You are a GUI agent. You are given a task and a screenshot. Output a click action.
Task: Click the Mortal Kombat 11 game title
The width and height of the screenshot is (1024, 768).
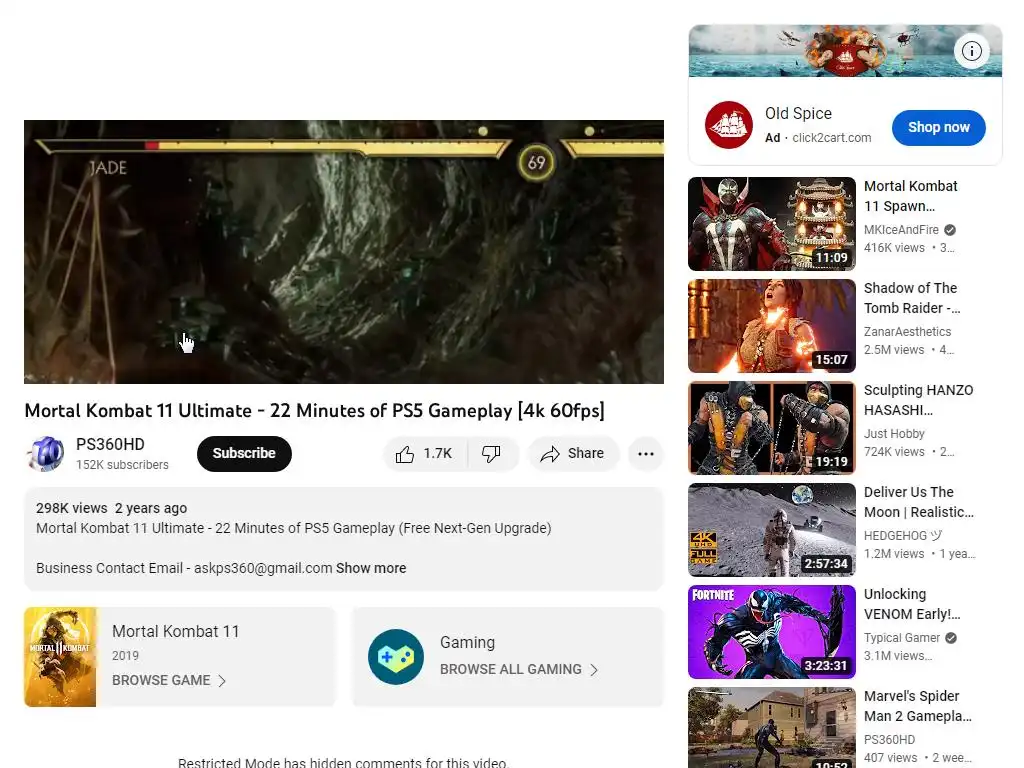[176, 632]
